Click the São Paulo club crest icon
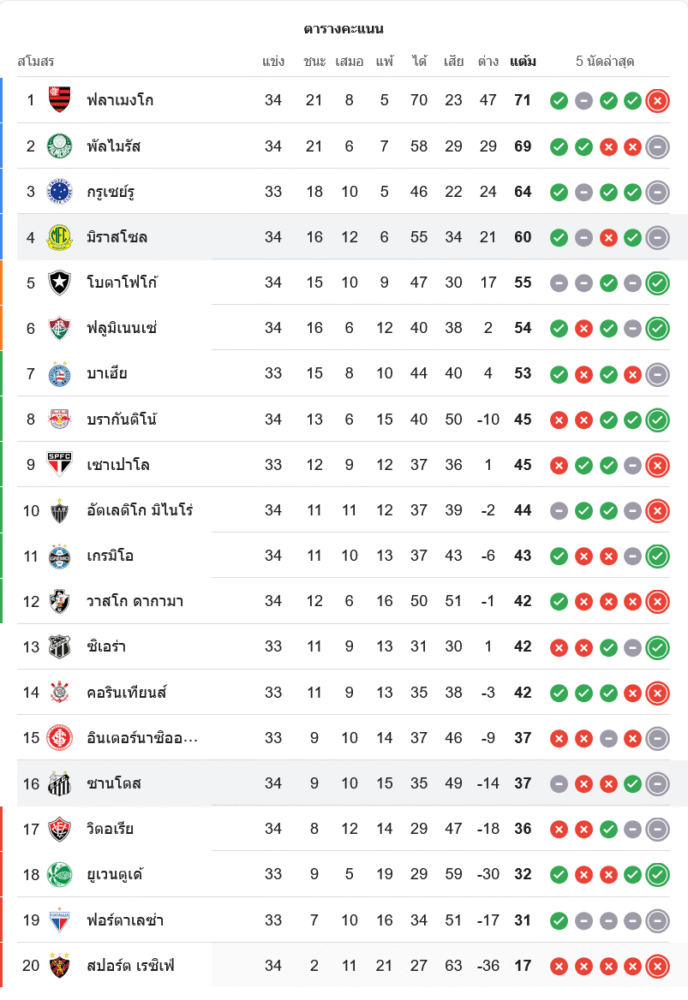 60,465
